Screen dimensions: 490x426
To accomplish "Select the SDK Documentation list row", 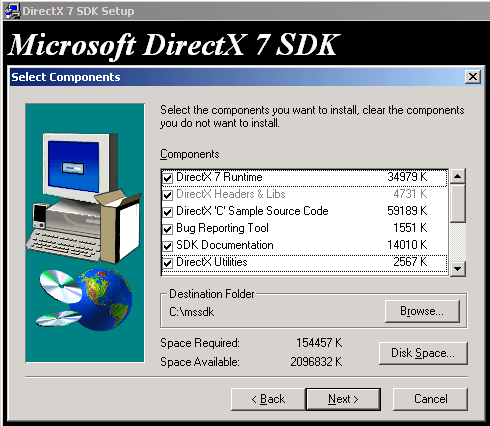I will click(304, 245).
